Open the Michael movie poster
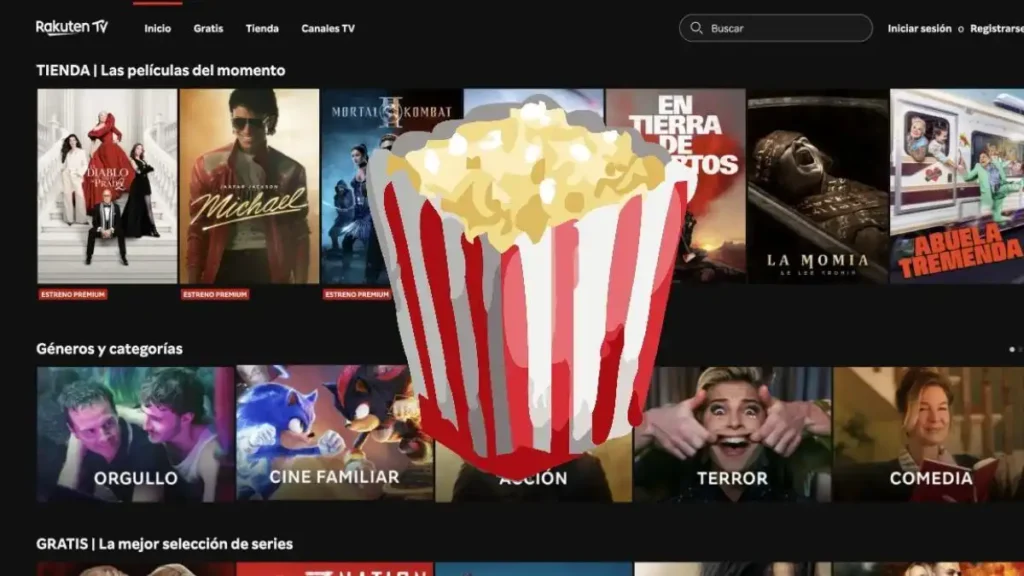The image size is (1024, 576). (249, 186)
